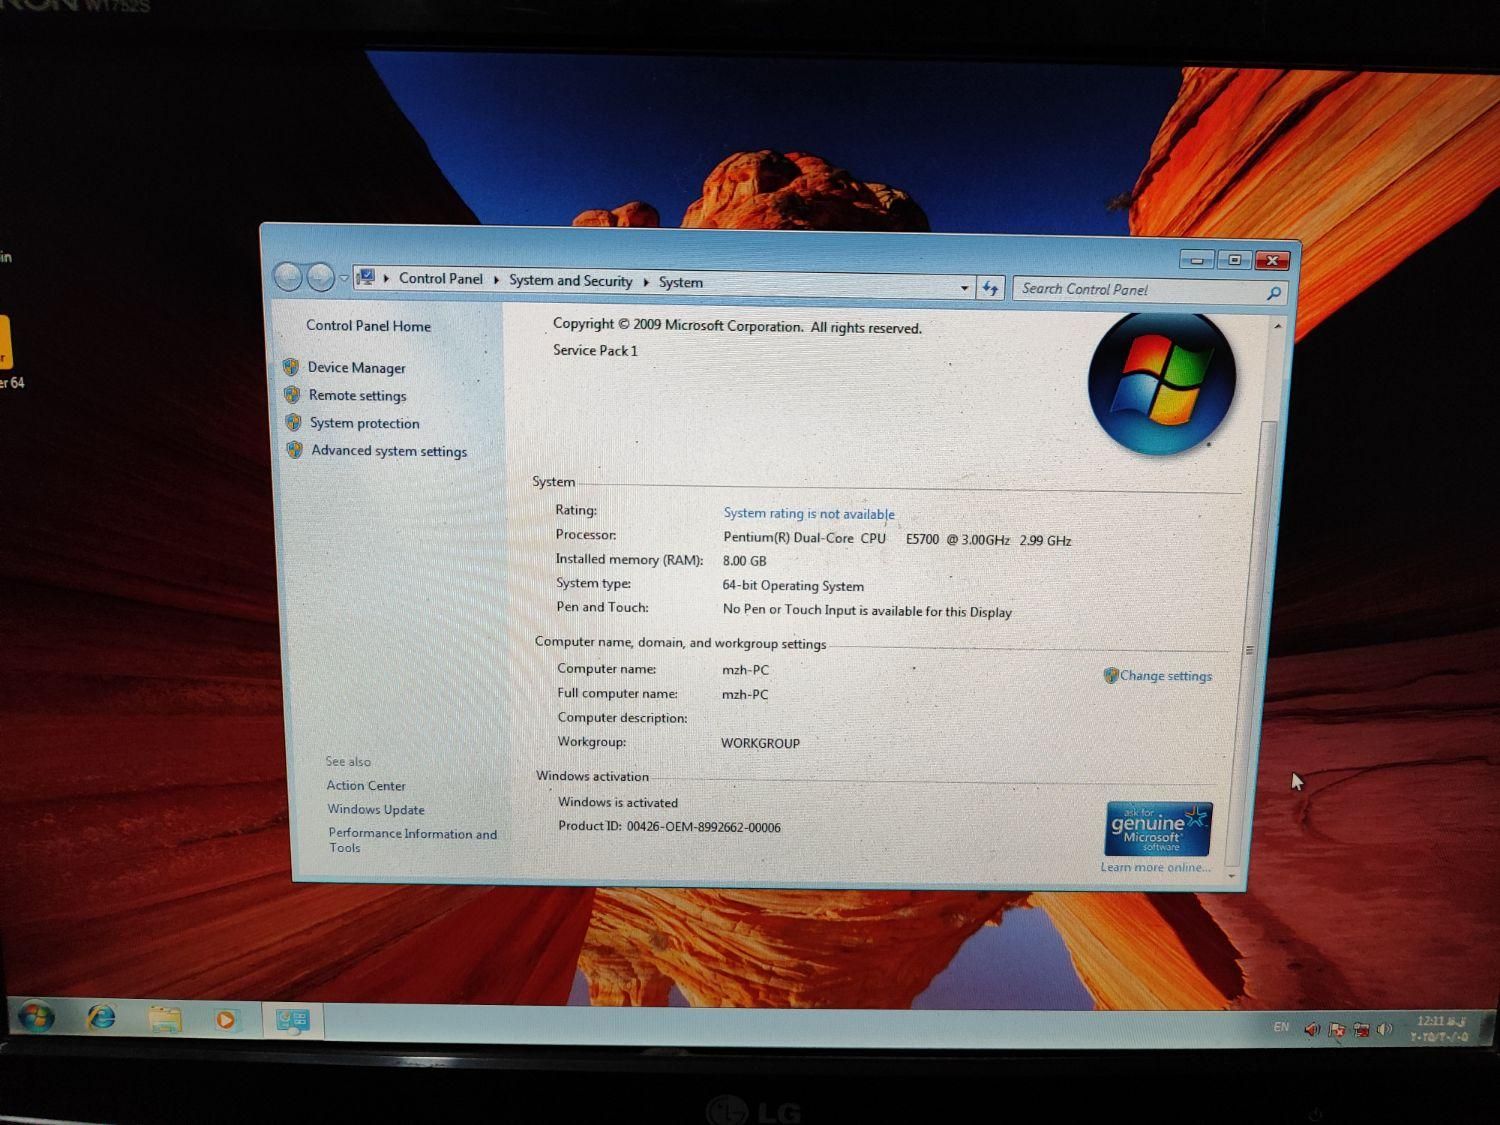This screenshot has width=1500, height=1125.
Task: Open the Start menu orb
Action: pos(37,1018)
